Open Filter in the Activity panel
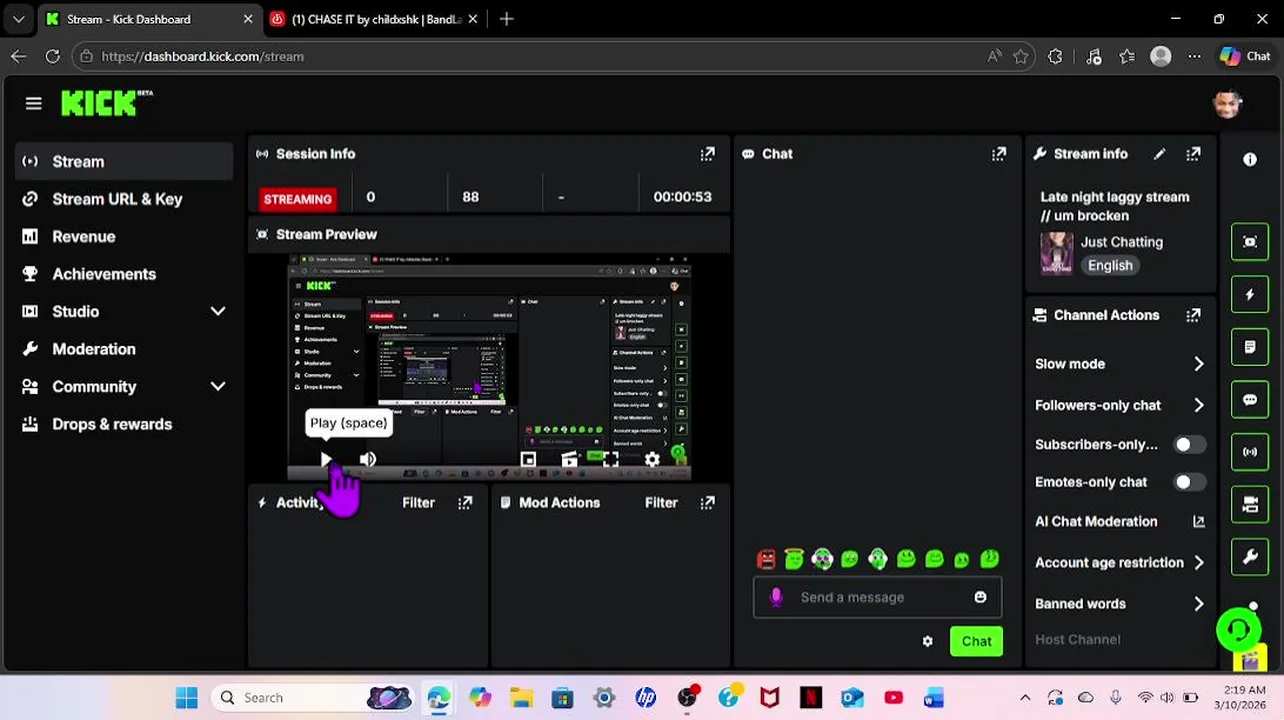1284x720 pixels. (x=418, y=503)
